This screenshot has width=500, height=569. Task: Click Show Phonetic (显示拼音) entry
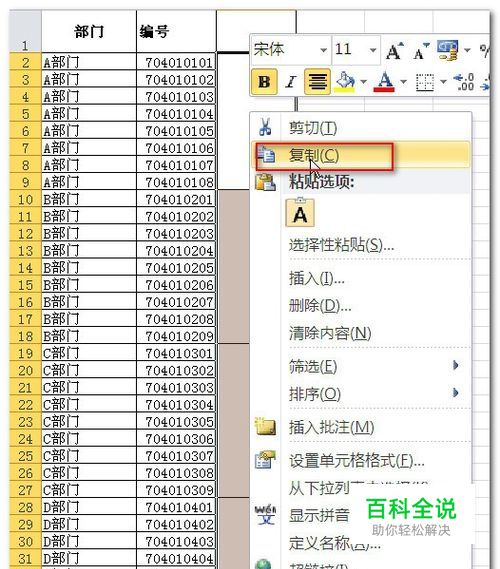(x=319, y=515)
